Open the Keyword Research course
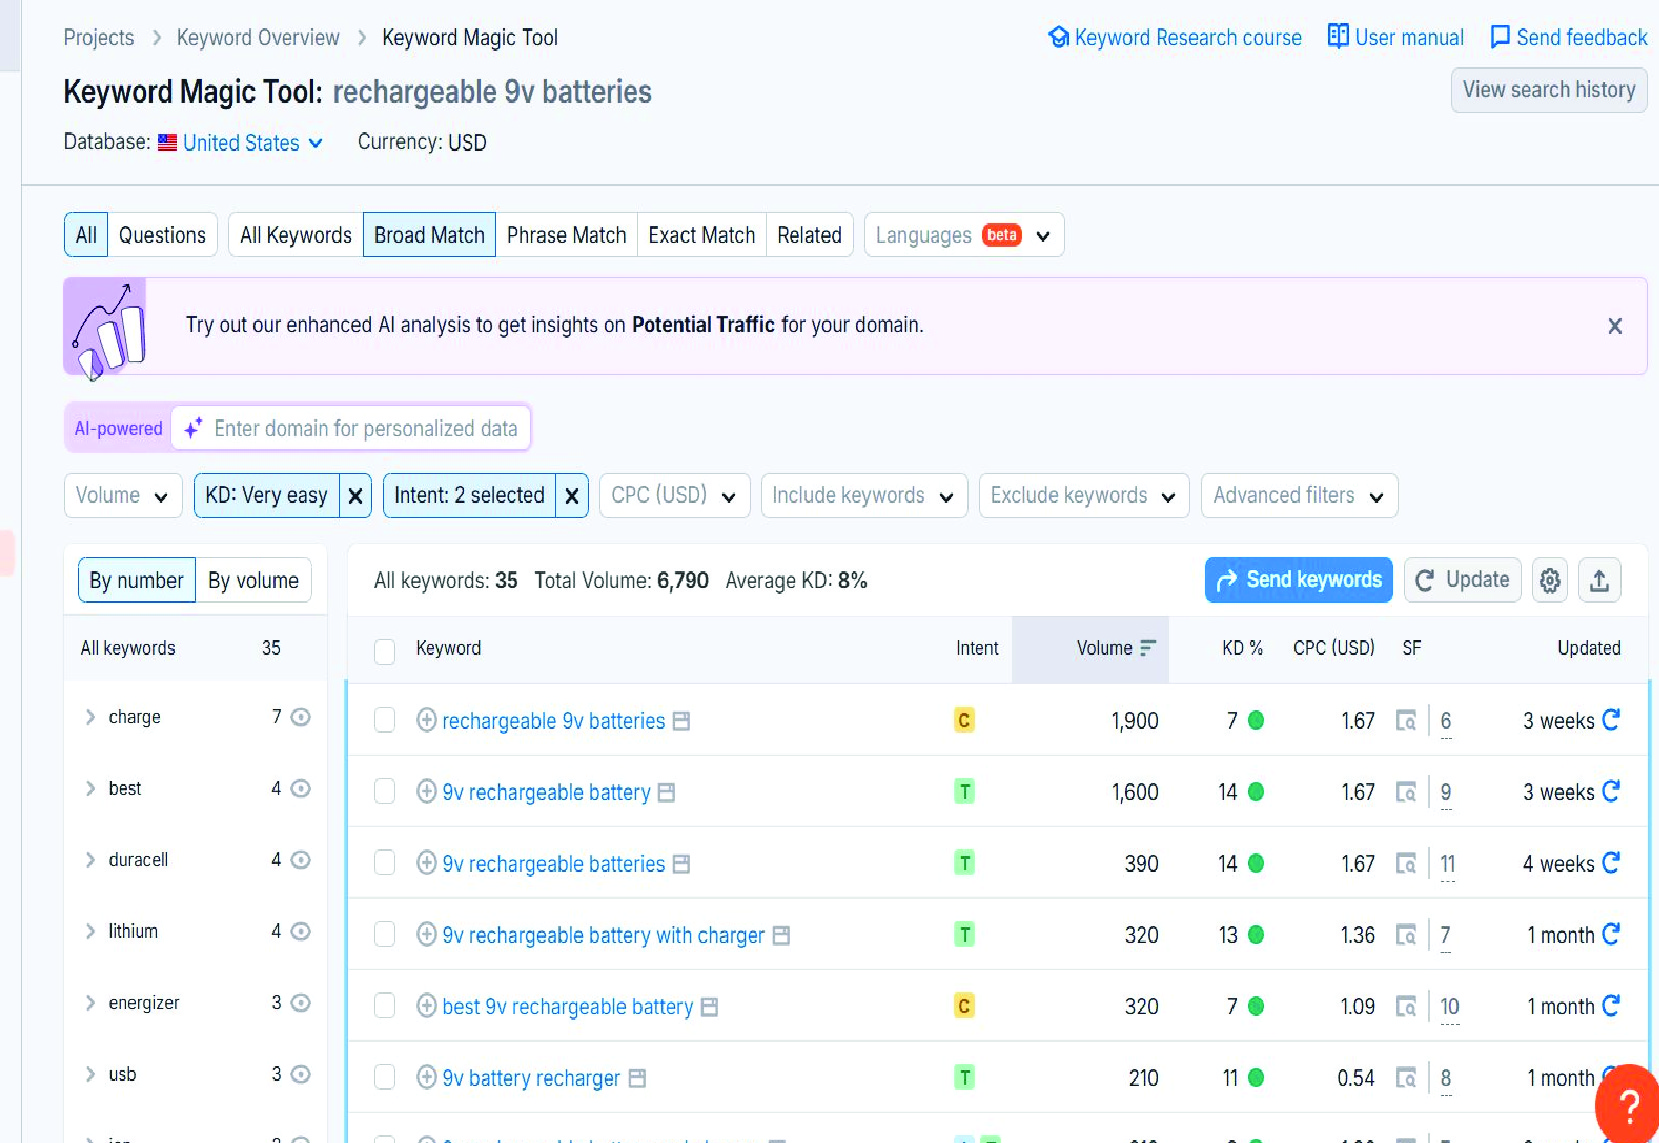This screenshot has height=1143, width=1659. (x=1186, y=37)
